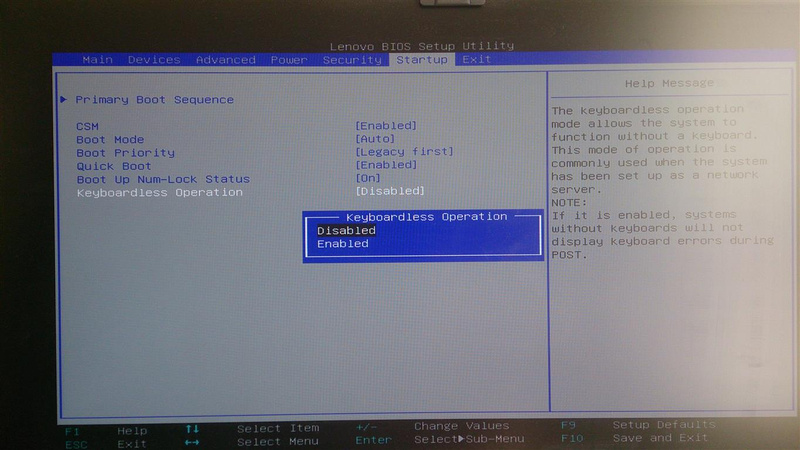
Task: Change CSM value [Enabled]
Action: tap(386, 126)
